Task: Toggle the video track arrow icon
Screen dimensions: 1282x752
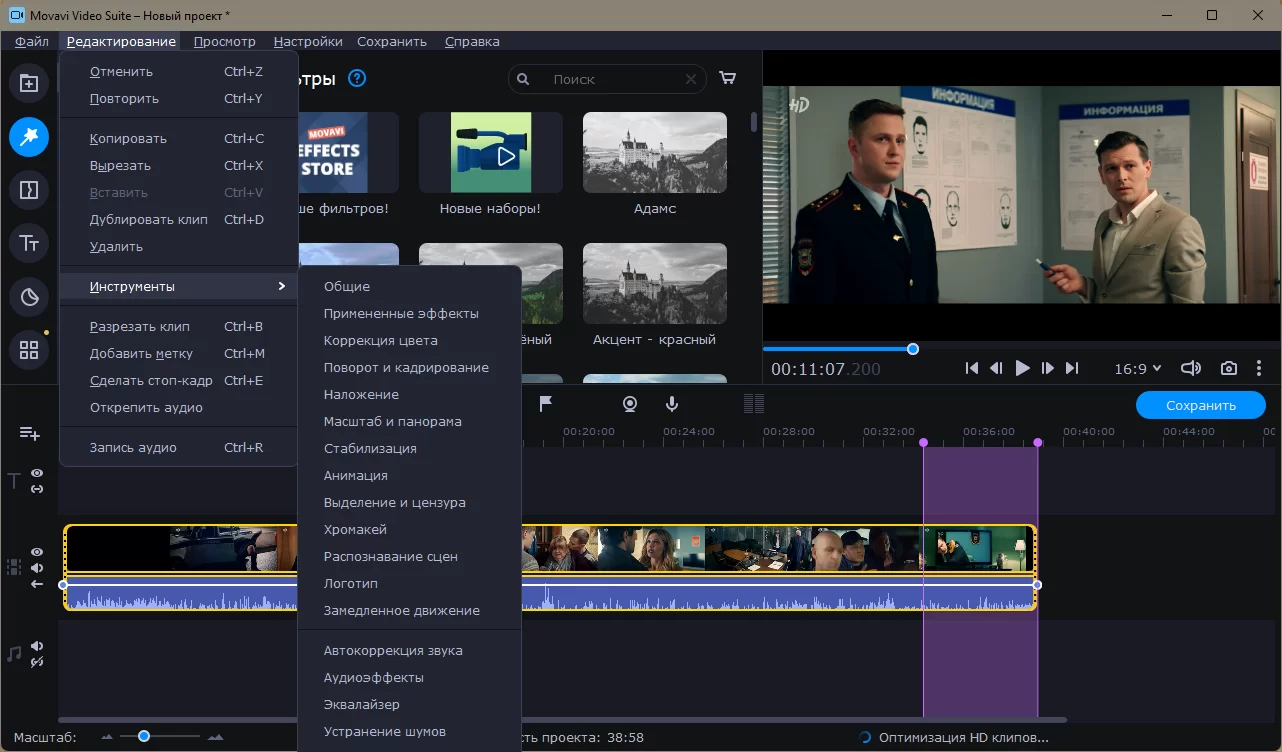Action: coord(37,584)
